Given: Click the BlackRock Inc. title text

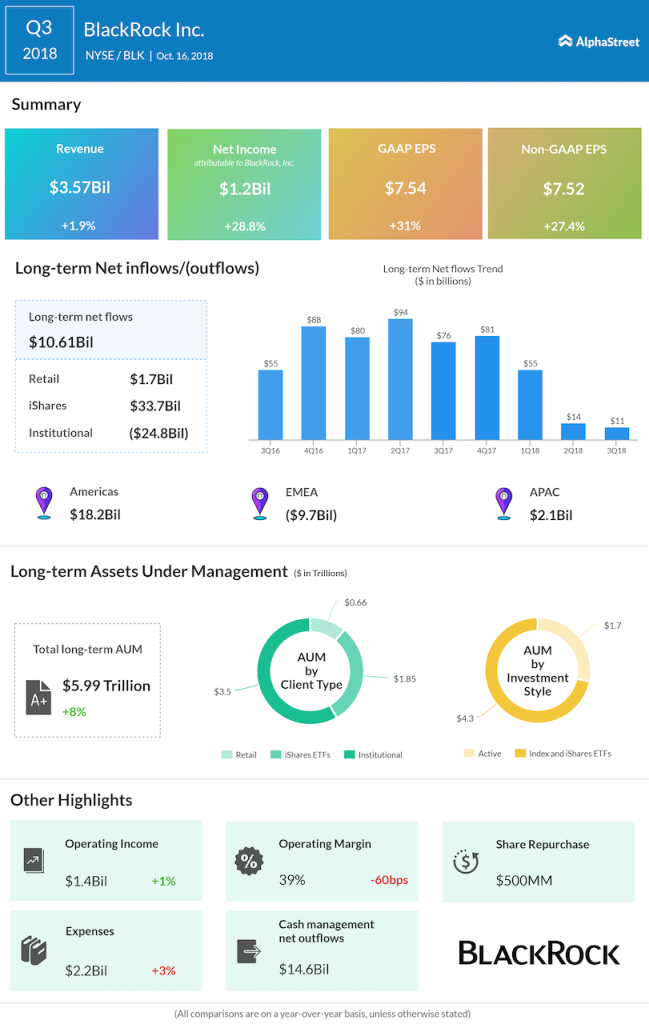Looking at the screenshot, I should tap(144, 29).
